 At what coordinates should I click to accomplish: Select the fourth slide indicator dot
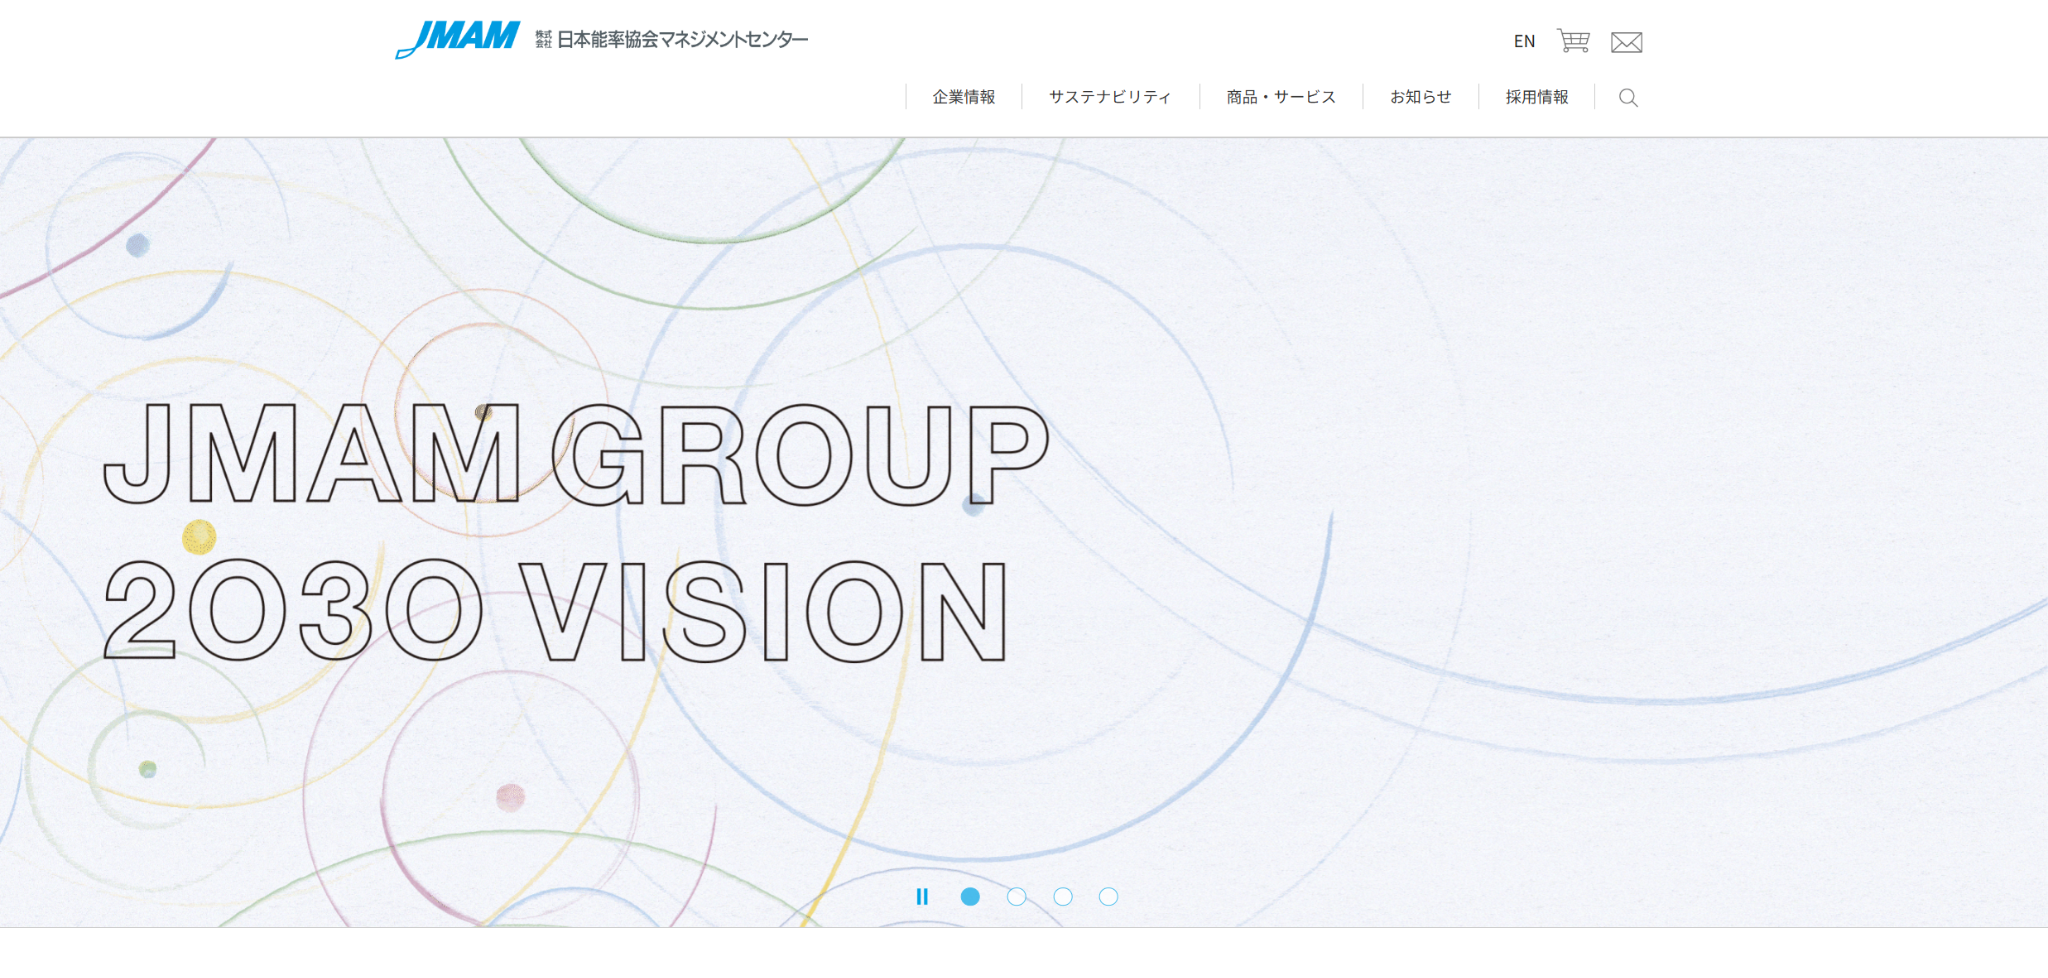click(x=1108, y=897)
